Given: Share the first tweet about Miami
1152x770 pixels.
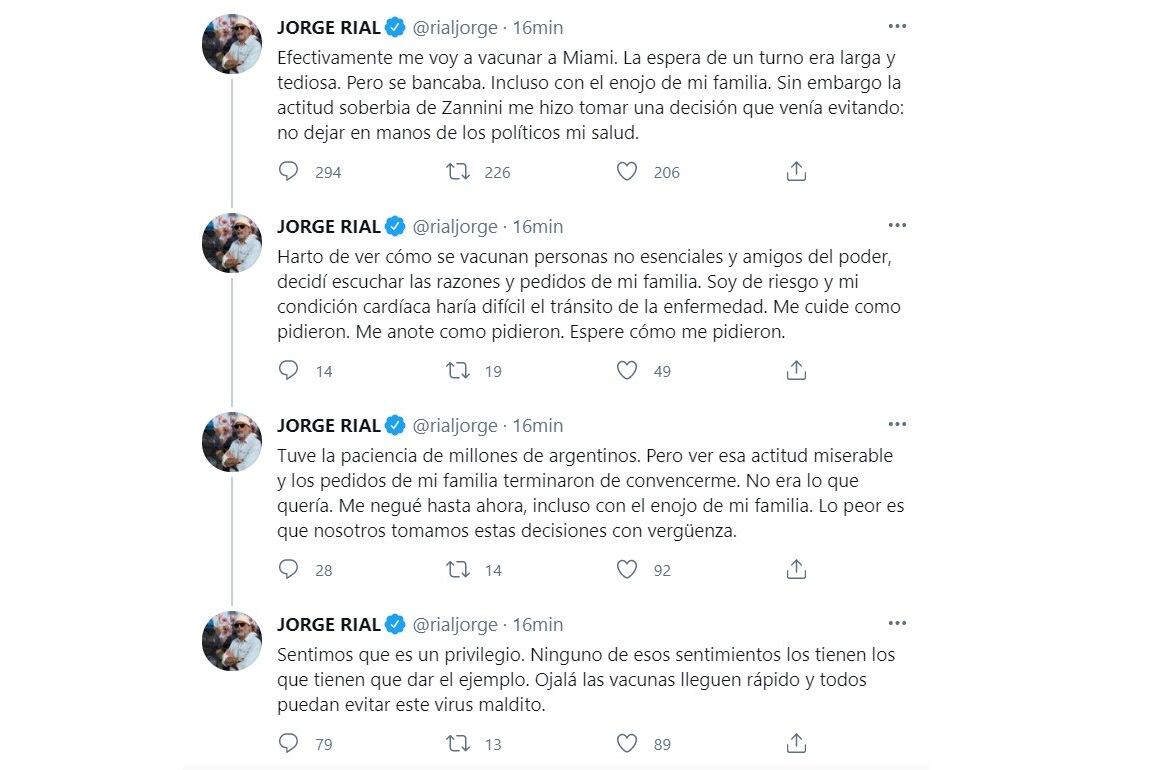Looking at the screenshot, I should pos(796,172).
